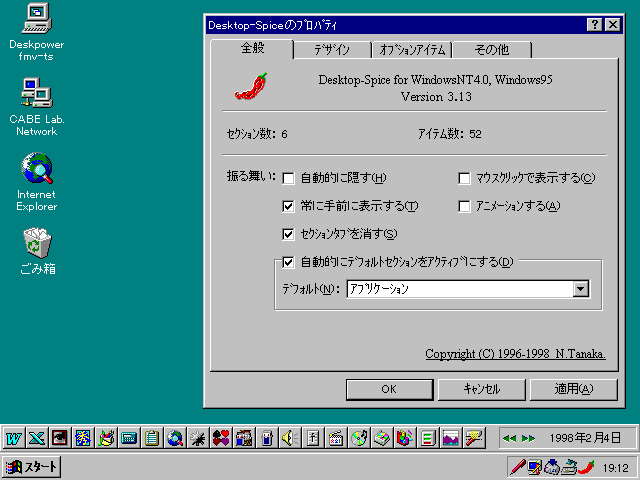640x480 pixels.
Task: Go to next date with green forward arrows
Action: coord(528,438)
